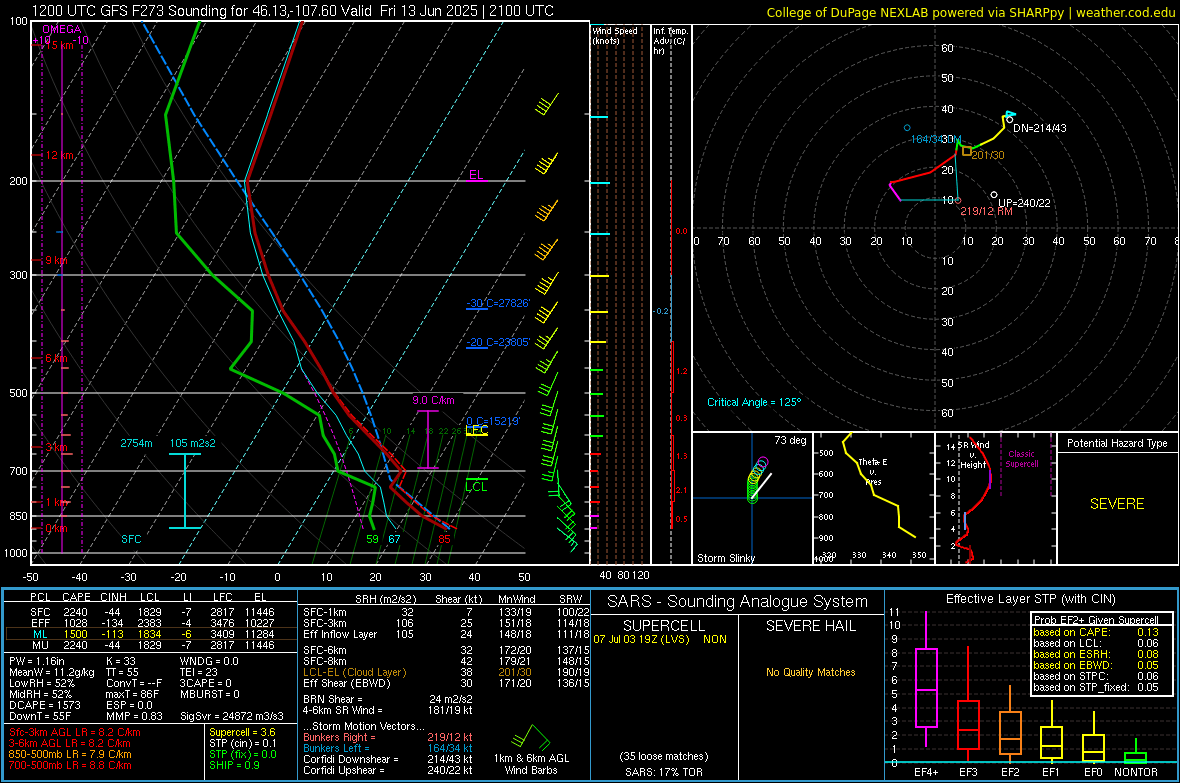The width and height of the screenshot is (1180, 783).
Task: Click the -30 C=27826' height label
Action: 498,303
